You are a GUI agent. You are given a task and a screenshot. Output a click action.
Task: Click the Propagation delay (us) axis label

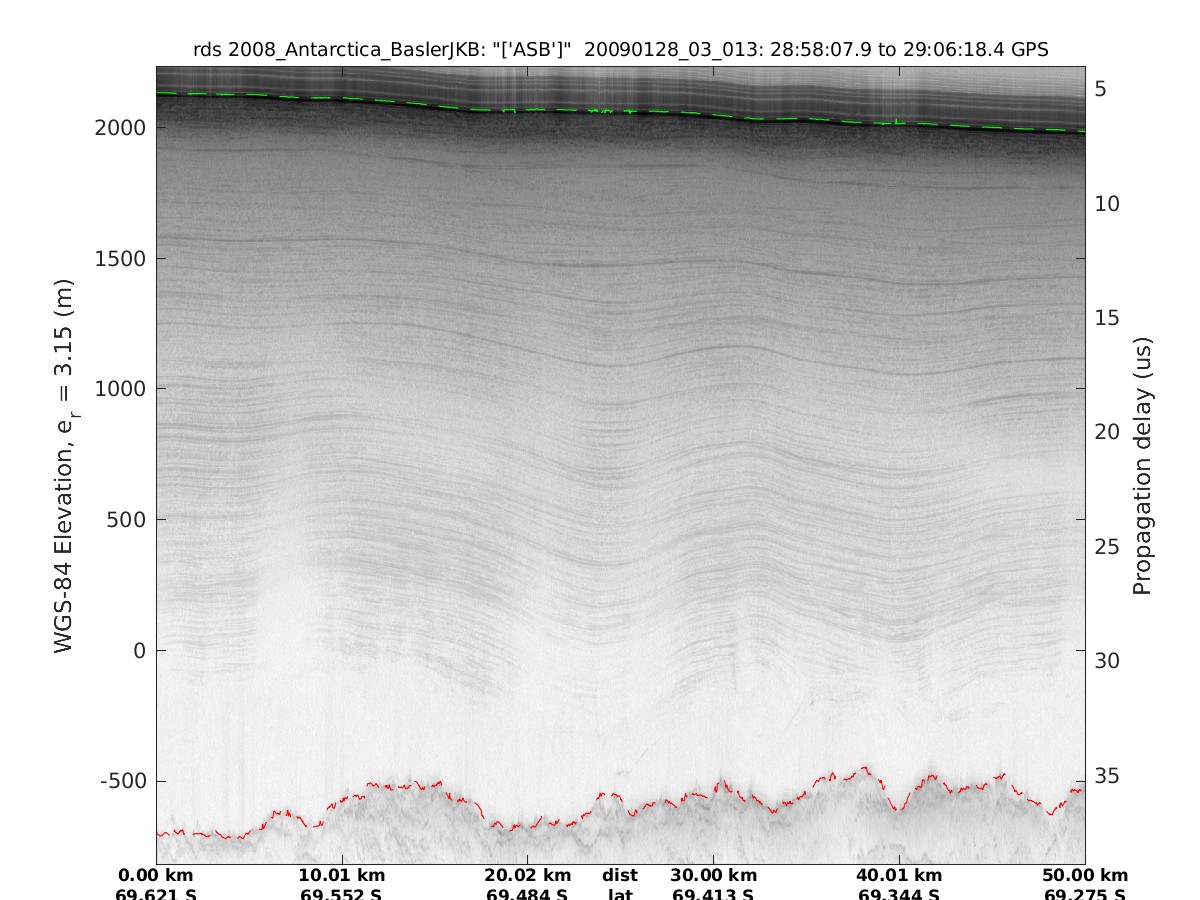1142,466
